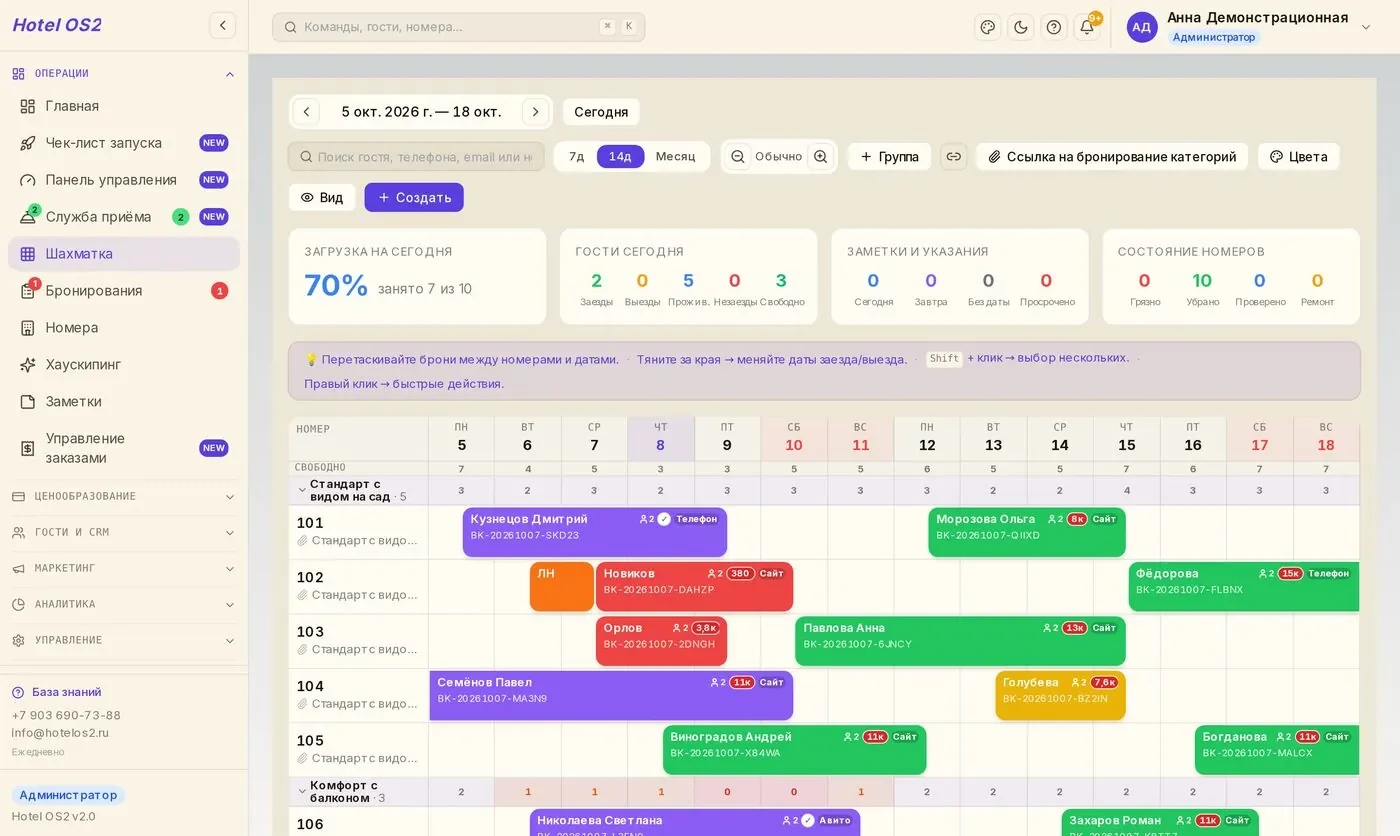Collapse Комфорт с балконом category
The height and width of the screenshot is (836, 1400).
(x=302, y=792)
